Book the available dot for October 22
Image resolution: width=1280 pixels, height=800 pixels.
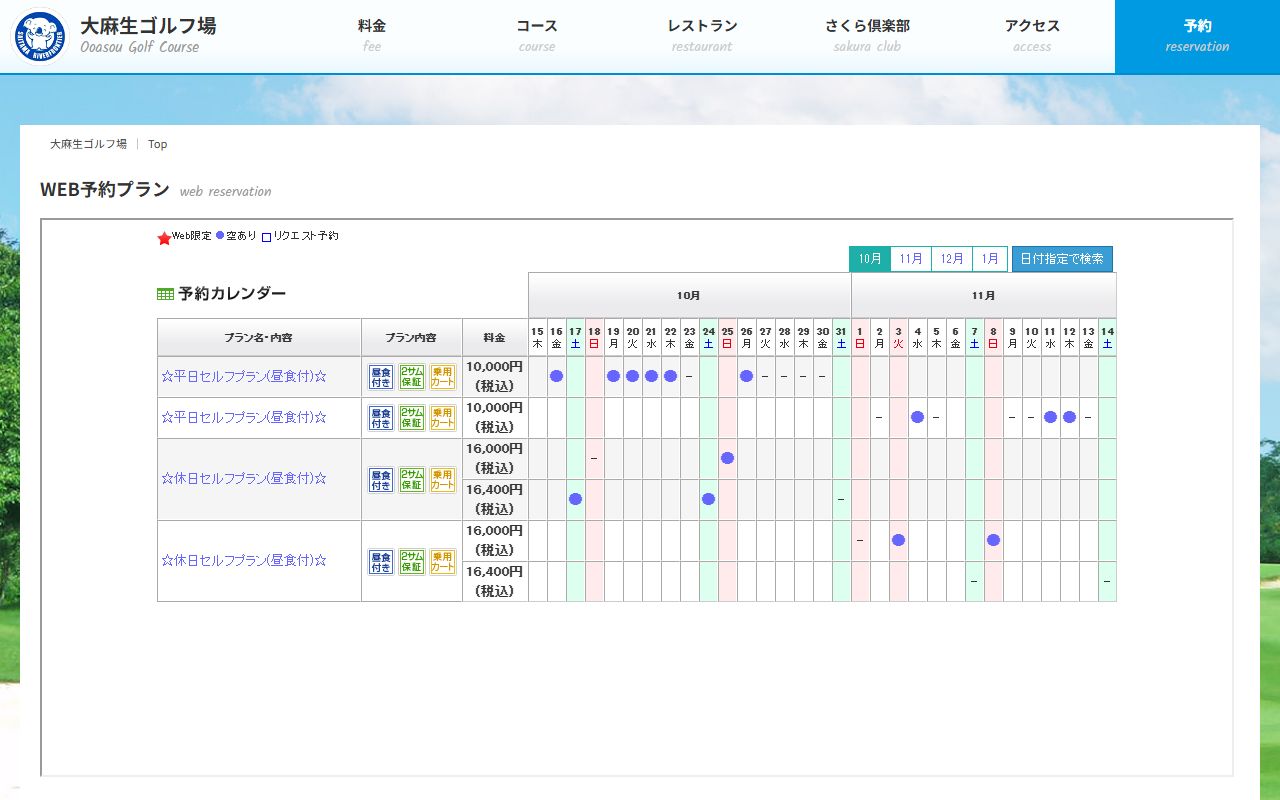coord(670,376)
